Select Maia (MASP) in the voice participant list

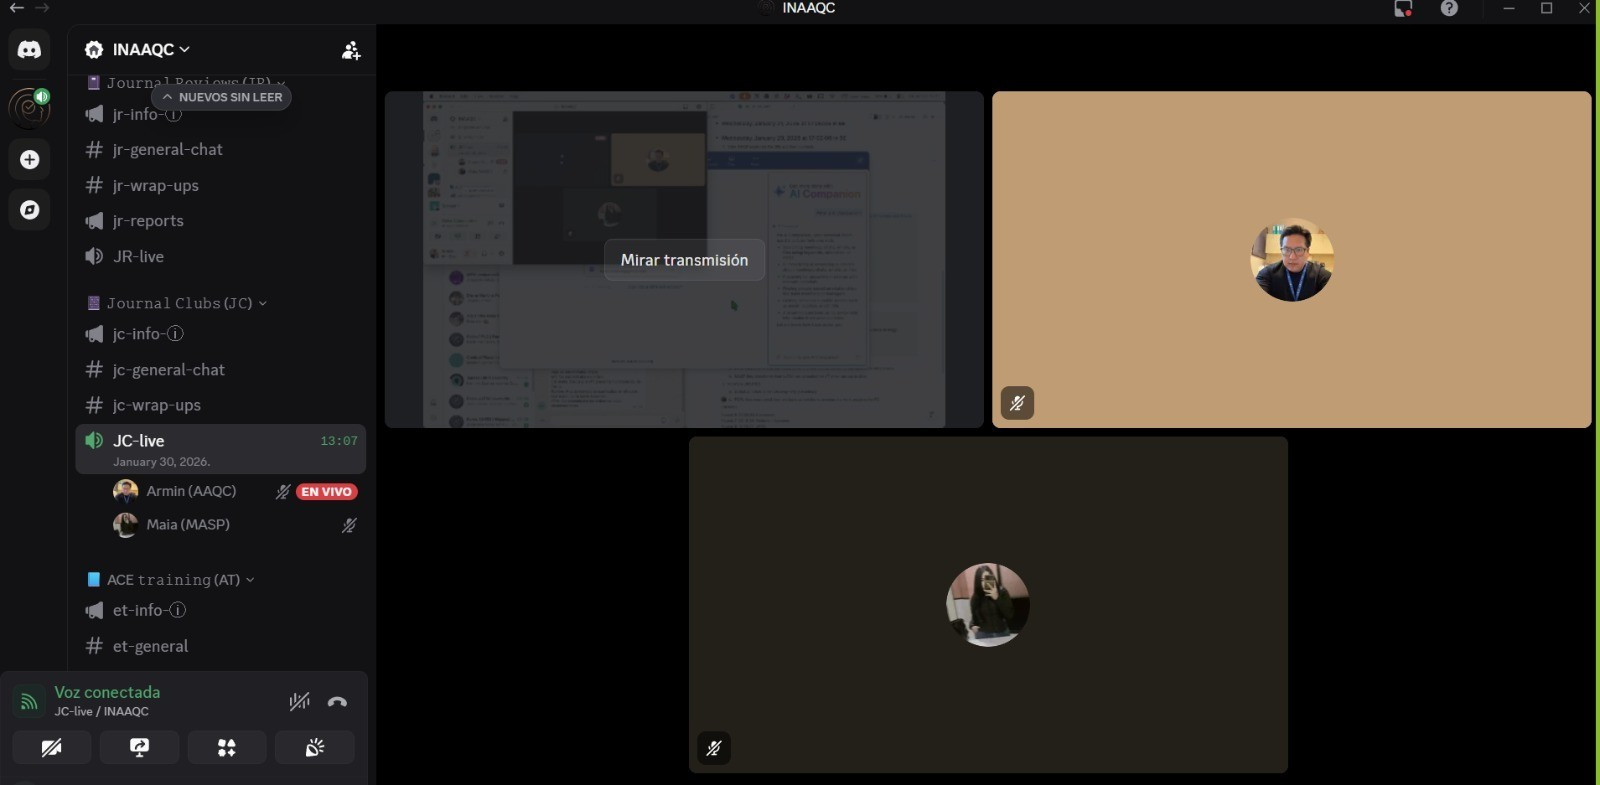pos(188,525)
